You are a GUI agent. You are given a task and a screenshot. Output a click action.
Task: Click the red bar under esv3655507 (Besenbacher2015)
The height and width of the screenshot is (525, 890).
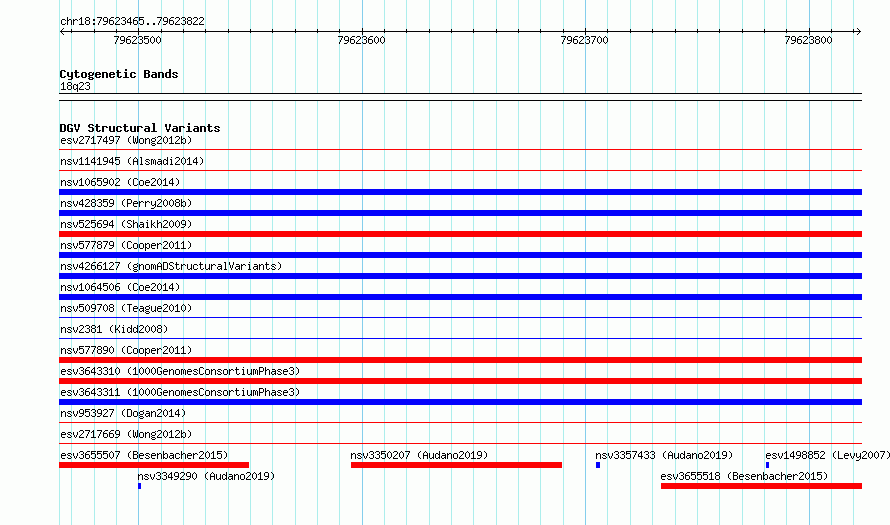click(x=154, y=465)
